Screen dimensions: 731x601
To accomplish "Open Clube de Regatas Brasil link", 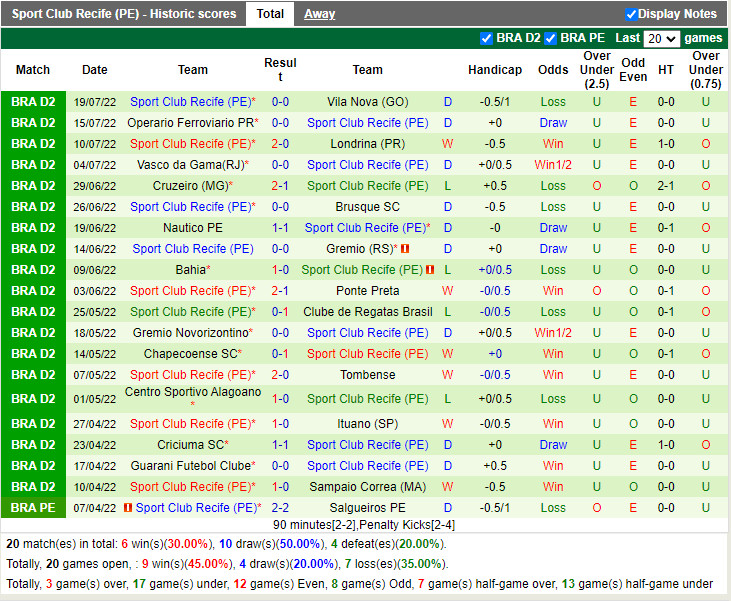I will coord(367,312).
